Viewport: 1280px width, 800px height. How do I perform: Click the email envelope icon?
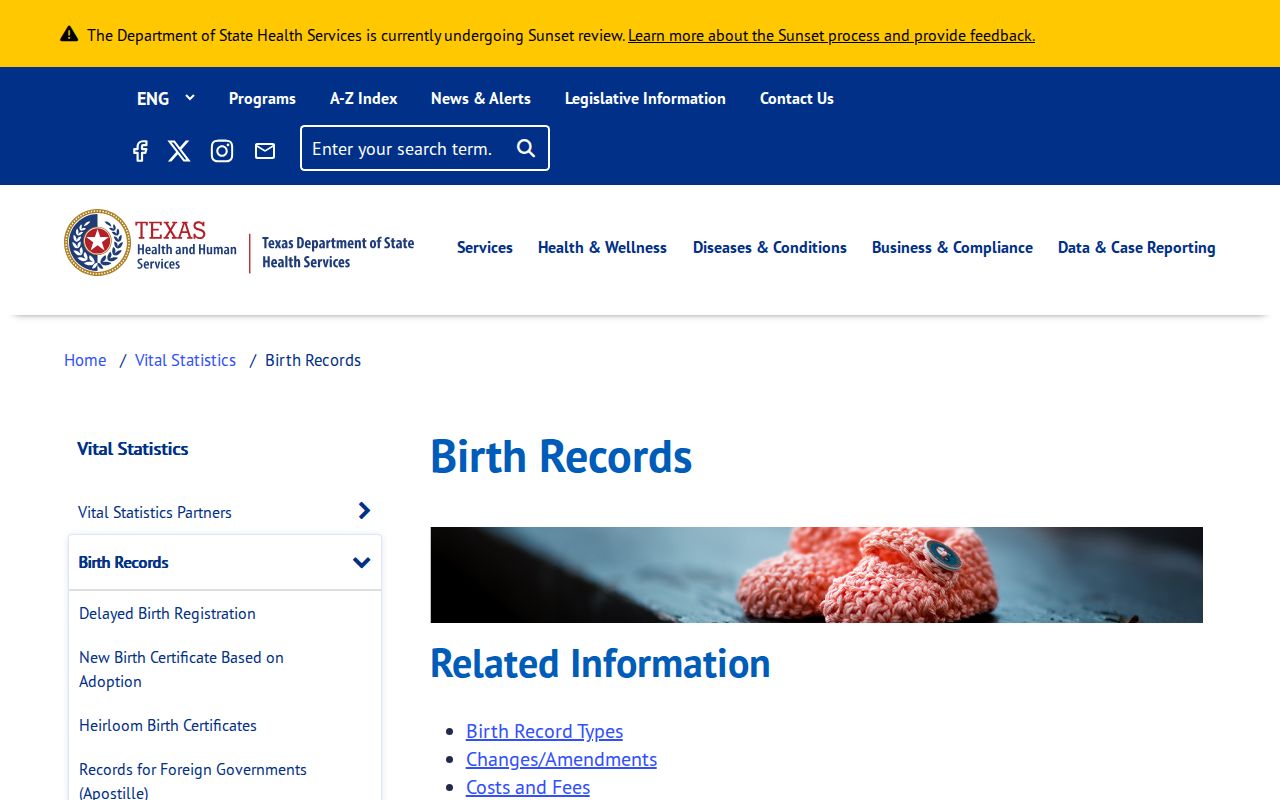[x=265, y=151]
